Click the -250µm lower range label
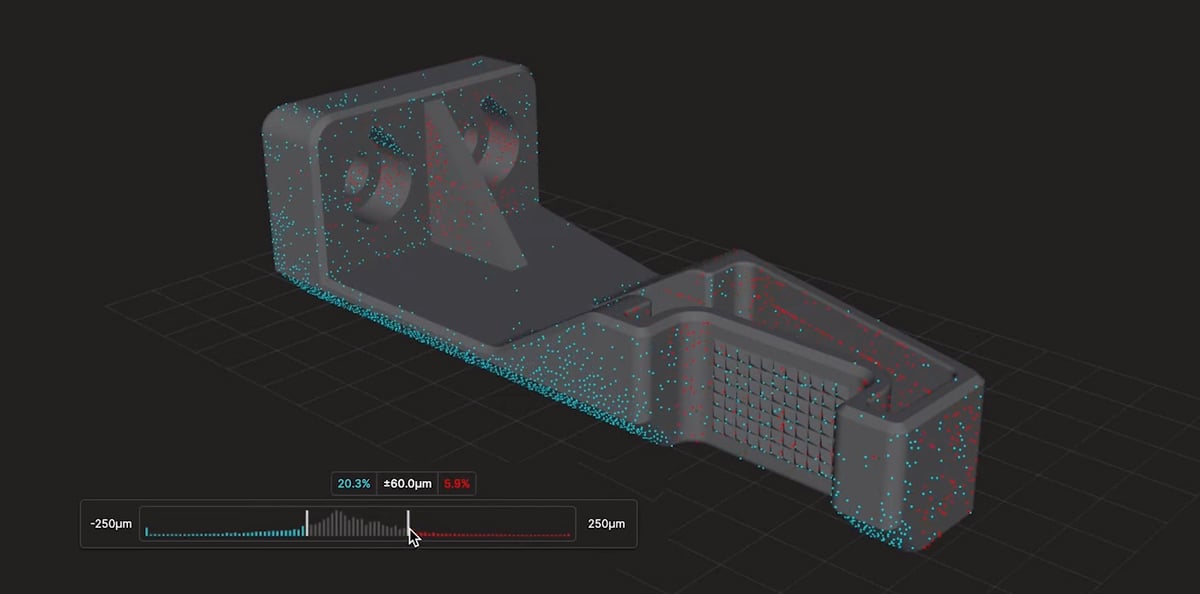 click(x=109, y=523)
